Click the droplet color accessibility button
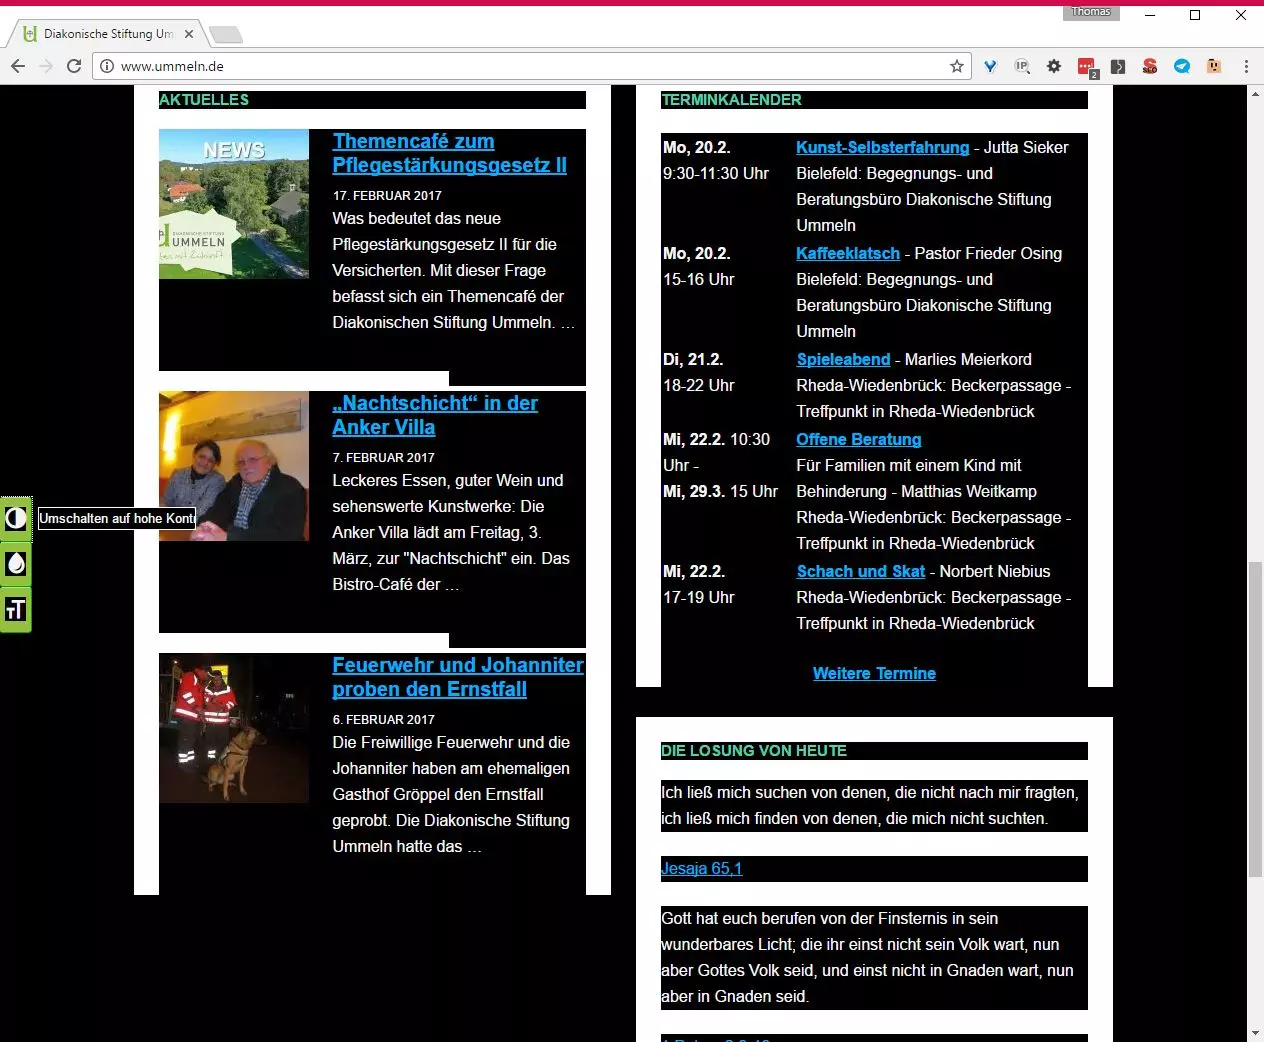1264x1042 pixels. point(16,564)
